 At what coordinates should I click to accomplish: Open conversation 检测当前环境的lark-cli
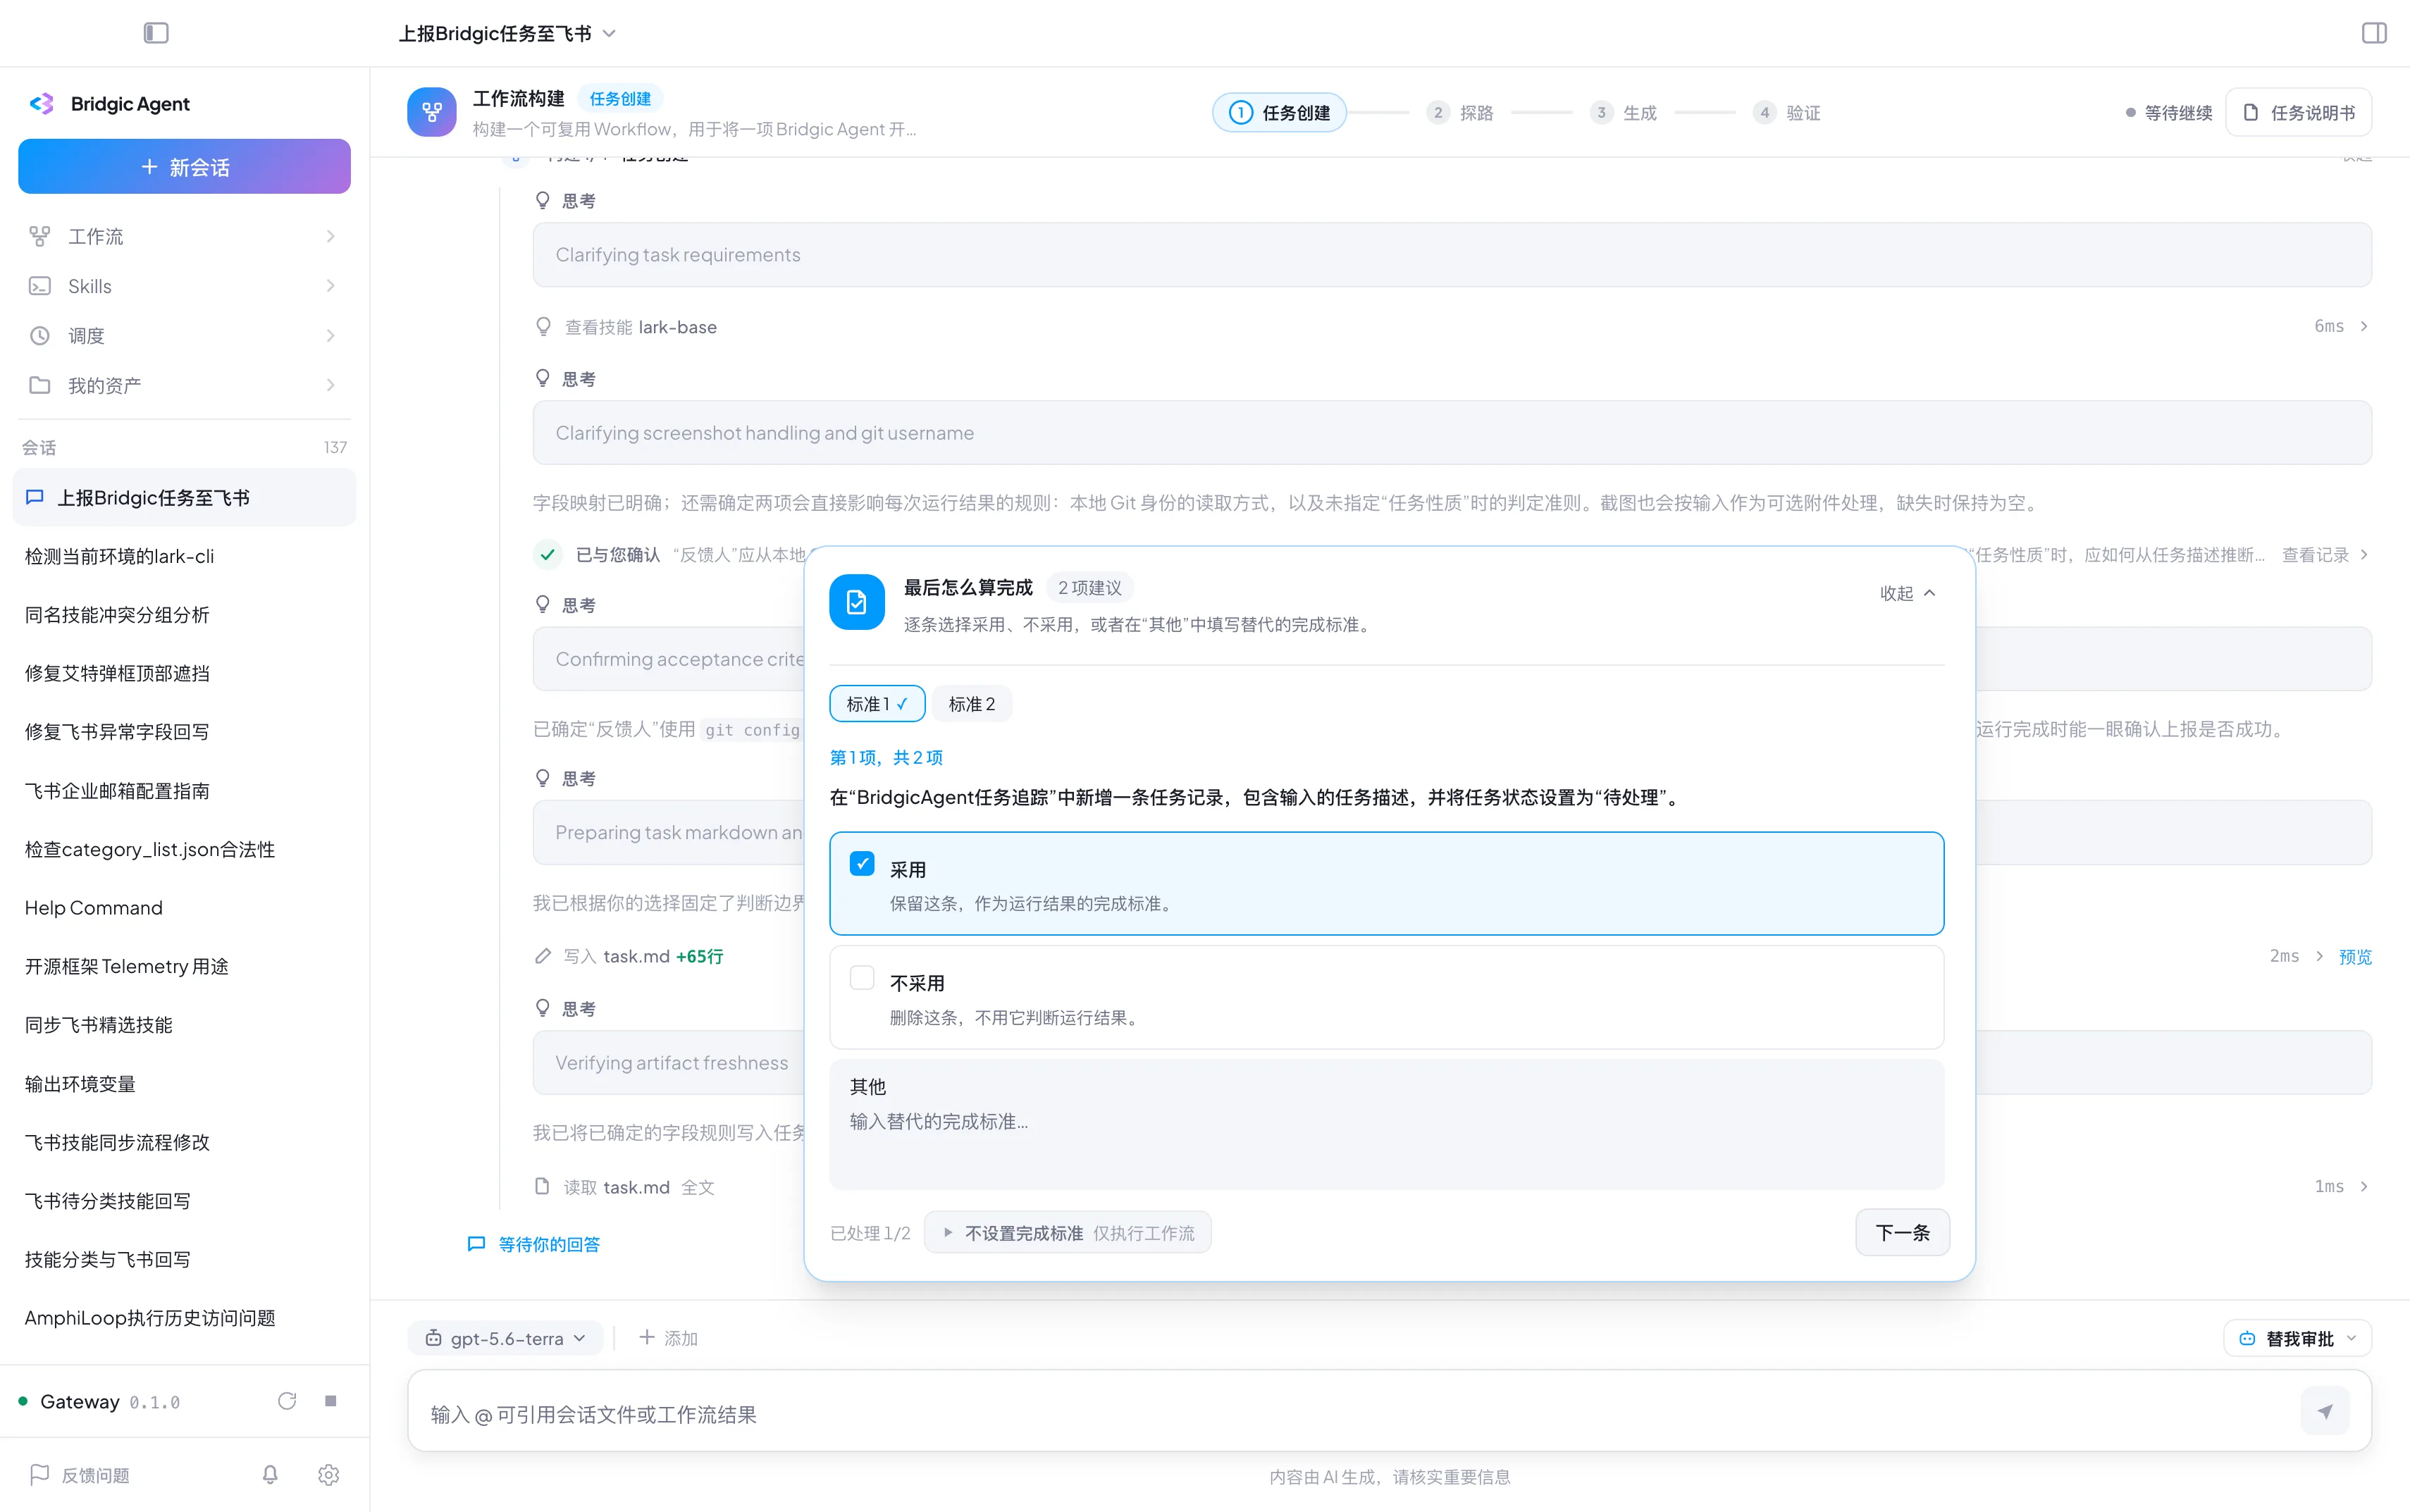point(184,556)
